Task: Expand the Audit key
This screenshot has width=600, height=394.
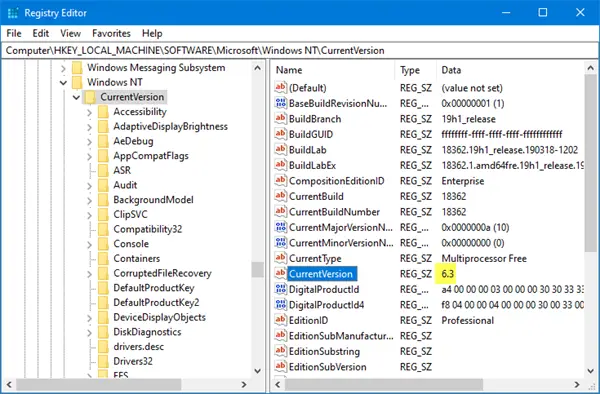Action: (x=89, y=186)
